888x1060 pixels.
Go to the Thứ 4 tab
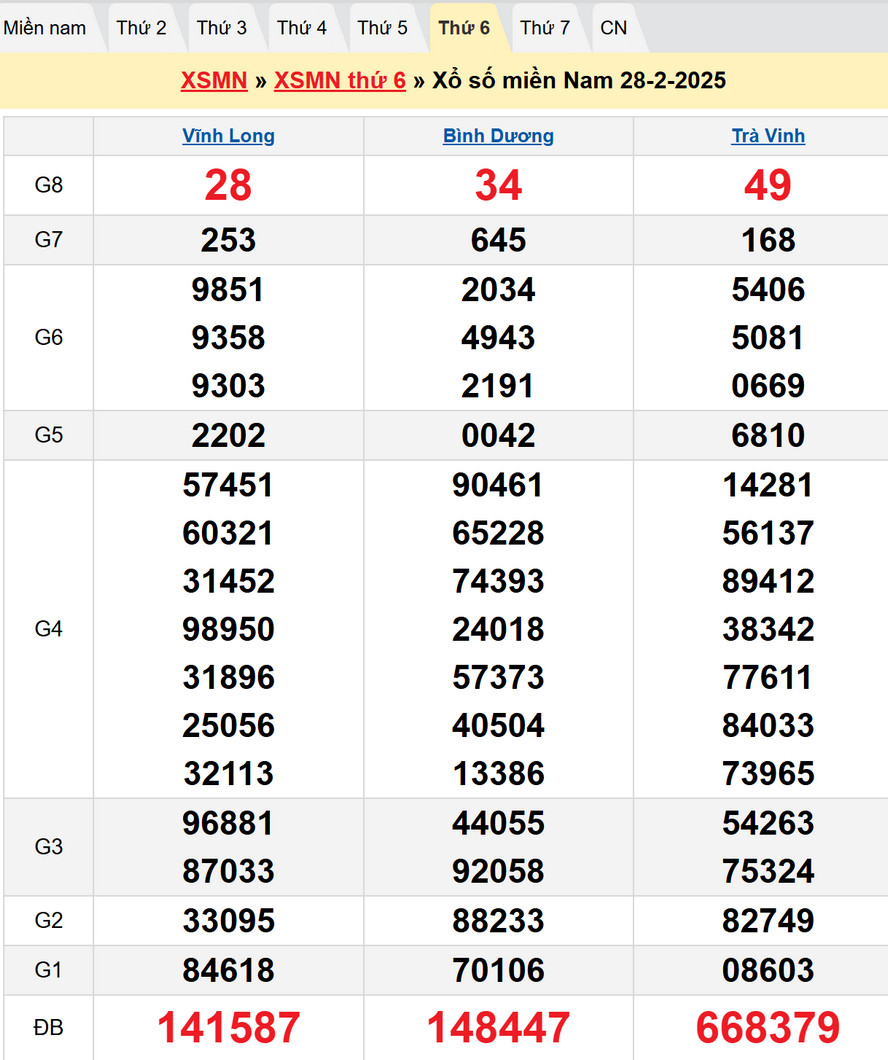pyautogui.click(x=302, y=28)
